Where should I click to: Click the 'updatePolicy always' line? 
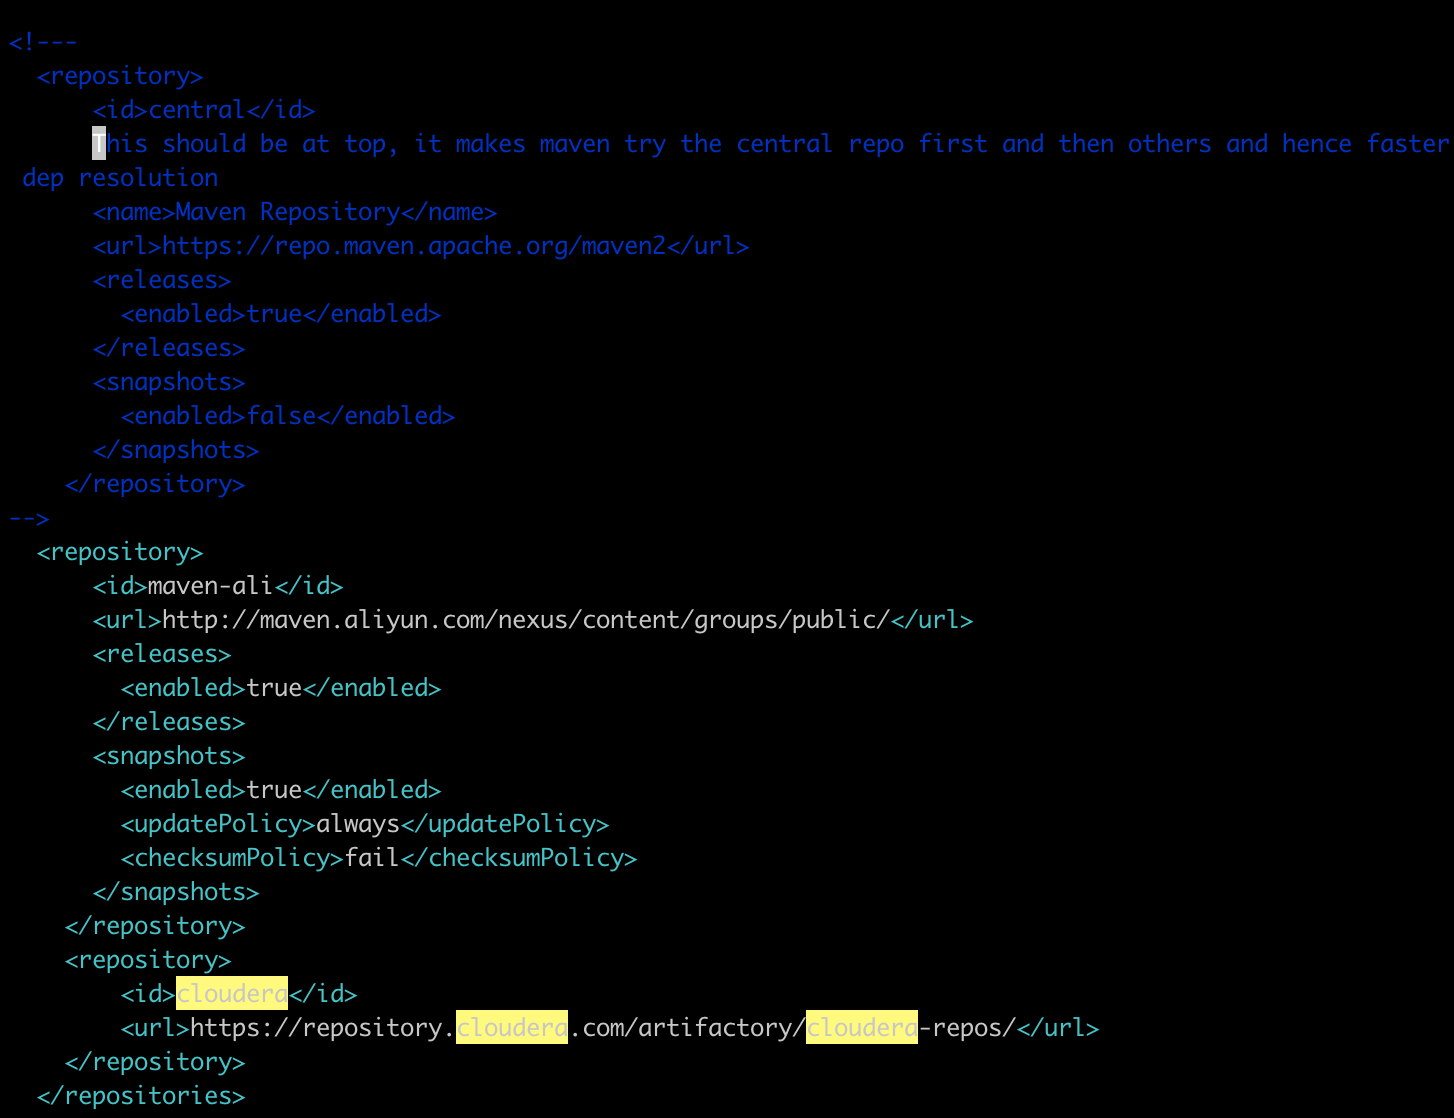click(x=365, y=824)
